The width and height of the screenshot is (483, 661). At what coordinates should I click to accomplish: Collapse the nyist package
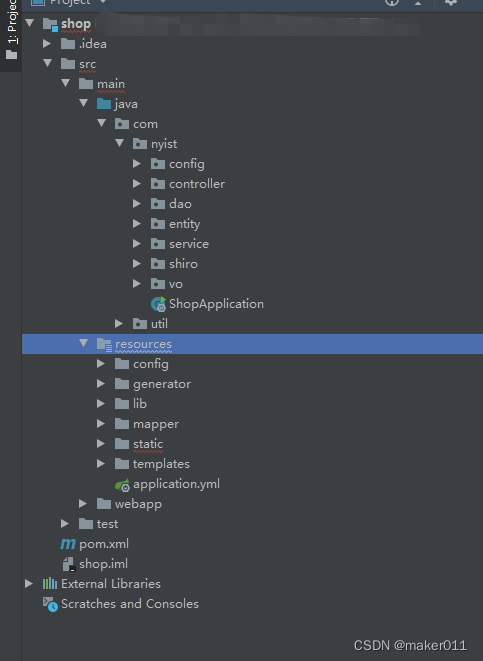coord(119,143)
